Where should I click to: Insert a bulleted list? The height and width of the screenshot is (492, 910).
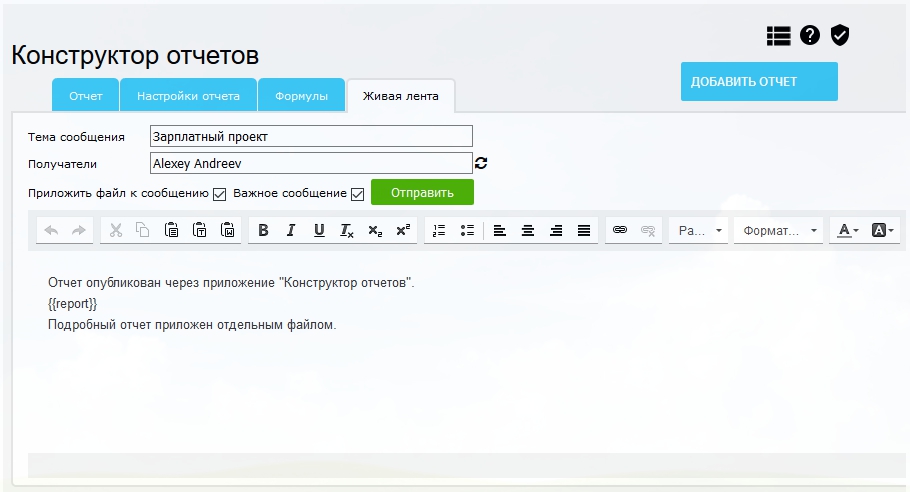pyautogui.click(x=466, y=230)
